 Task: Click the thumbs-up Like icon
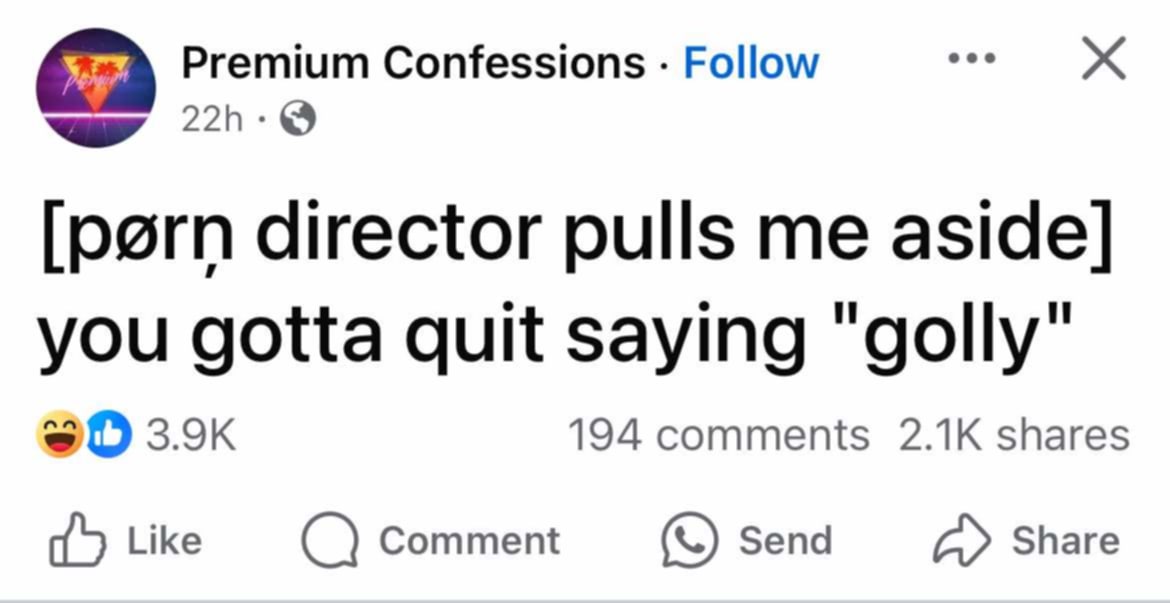tap(76, 539)
